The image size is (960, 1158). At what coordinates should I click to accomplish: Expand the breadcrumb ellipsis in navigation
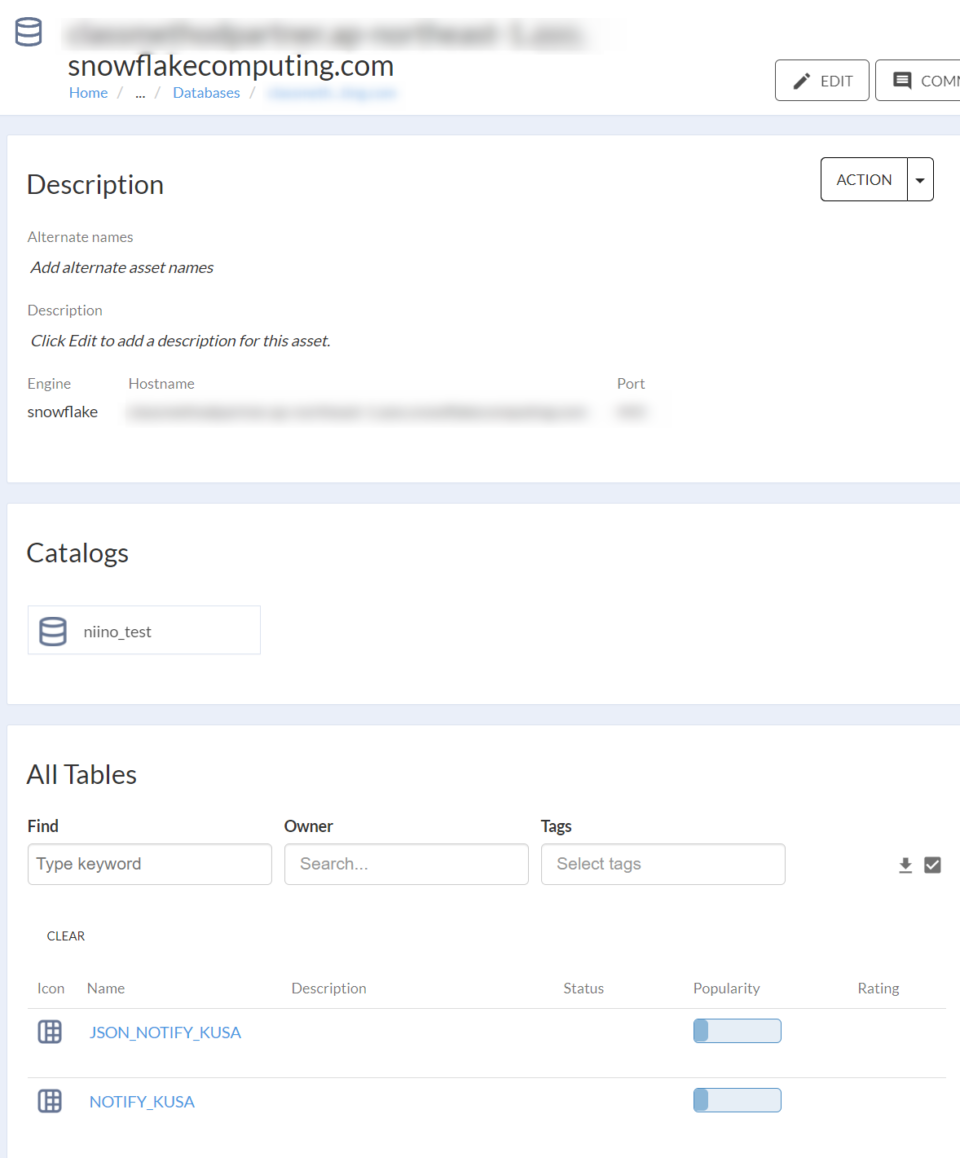(140, 92)
